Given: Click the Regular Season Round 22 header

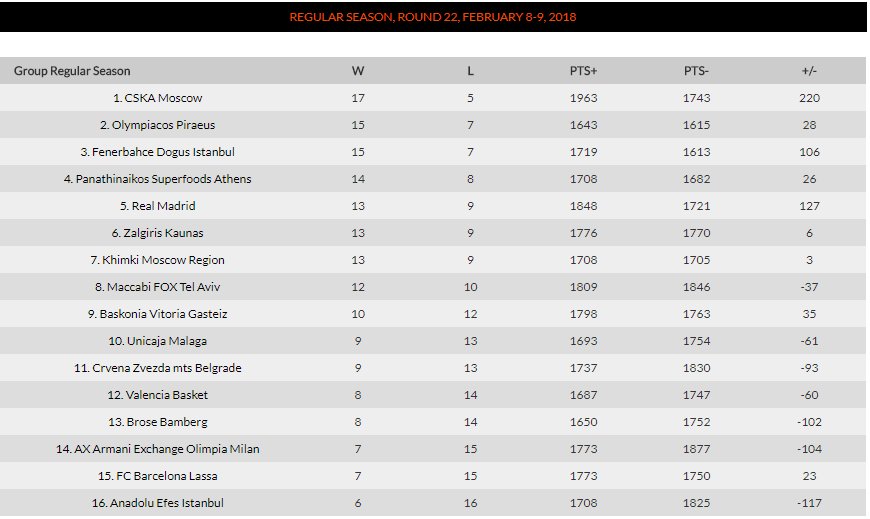Looking at the screenshot, I should [433, 17].
